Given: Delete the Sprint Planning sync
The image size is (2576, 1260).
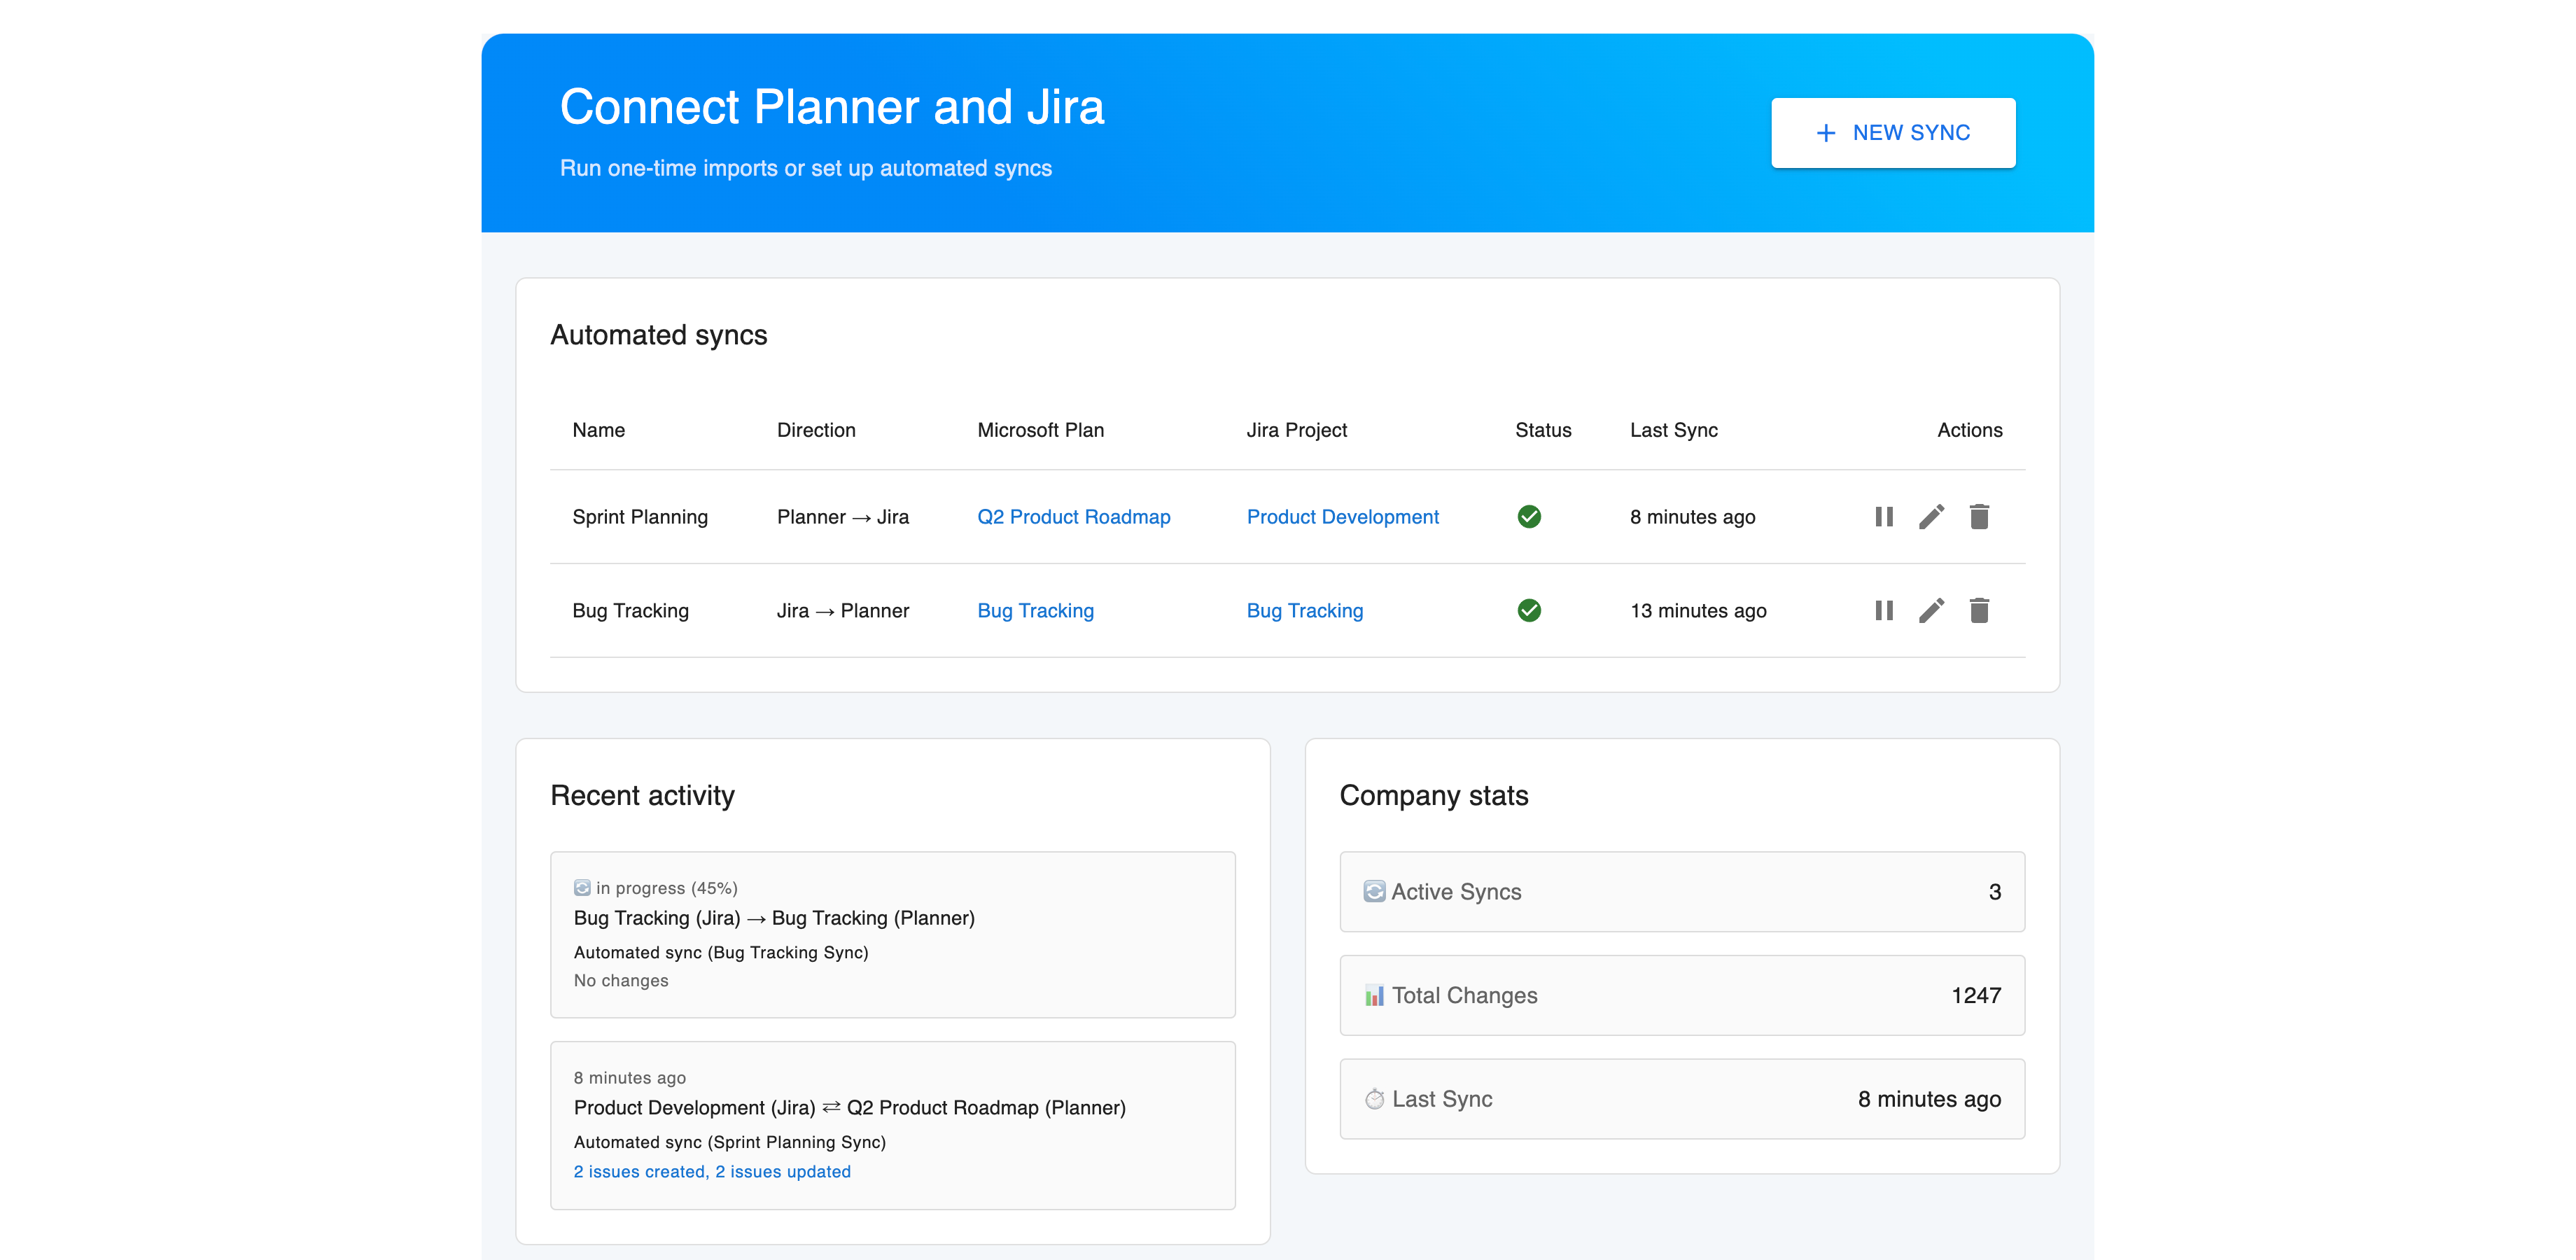Looking at the screenshot, I should click(x=1979, y=517).
